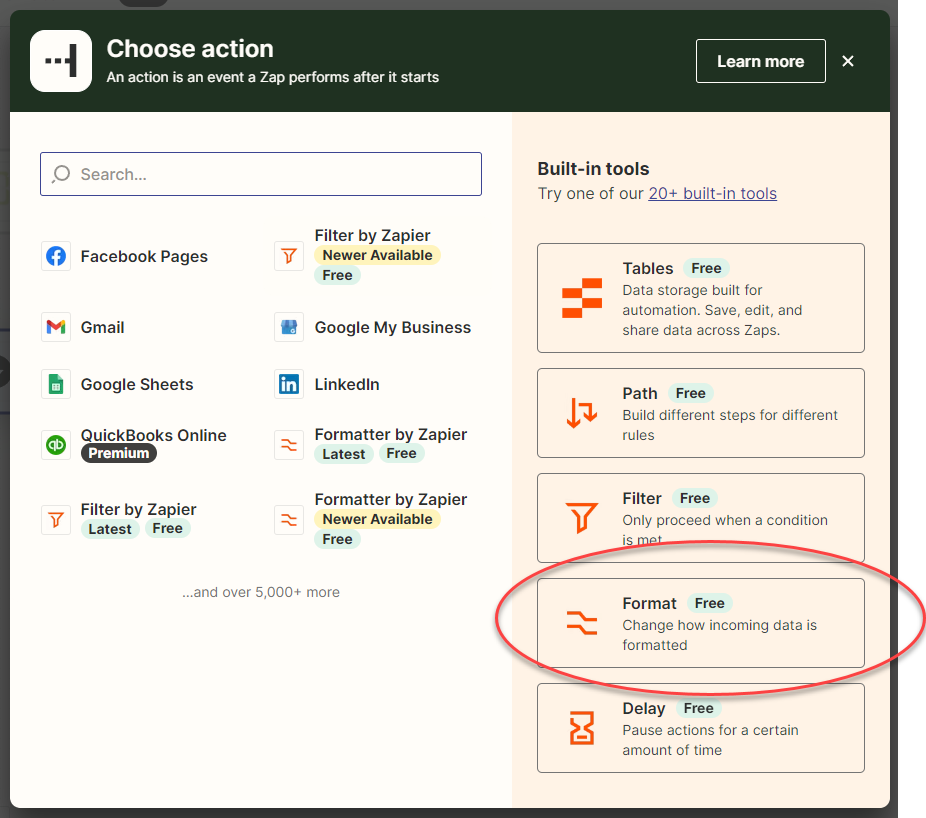This screenshot has width=926, height=818.
Task: Click the Choose action header icon
Action: (61, 61)
